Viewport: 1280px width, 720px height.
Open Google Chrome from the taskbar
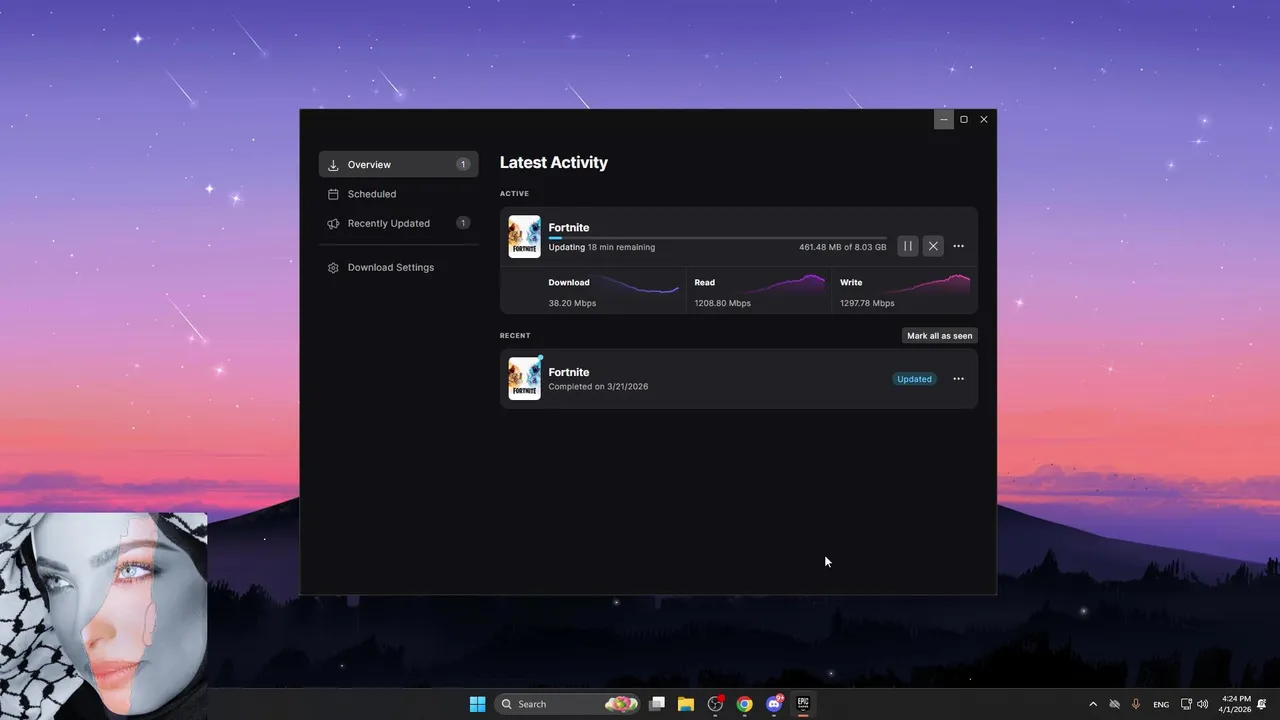pos(744,704)
